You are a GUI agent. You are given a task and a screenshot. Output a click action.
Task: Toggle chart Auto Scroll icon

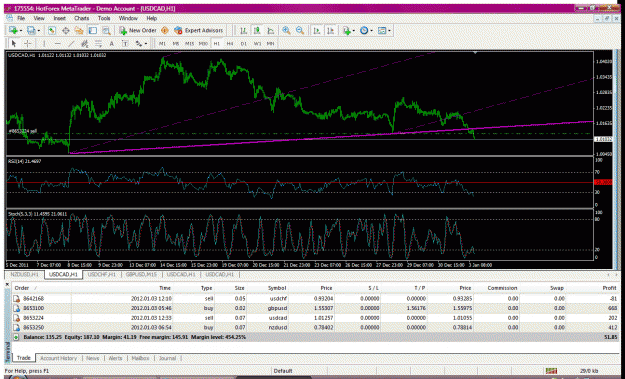(x=317, y=30)
